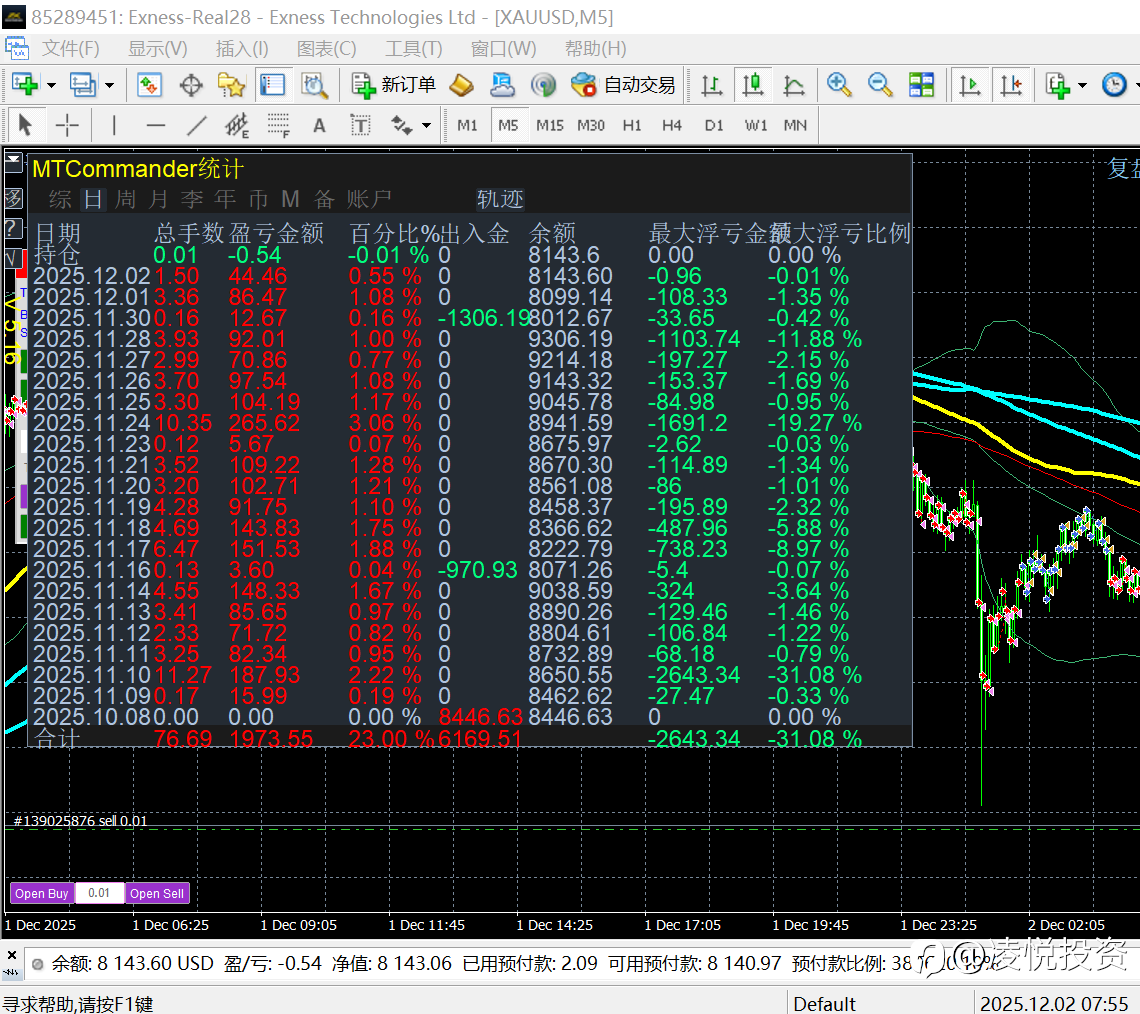1140x1014 pixels.
Task: Select the D1 timeframe
Action: pyautogui.click(x=714, y=126)
